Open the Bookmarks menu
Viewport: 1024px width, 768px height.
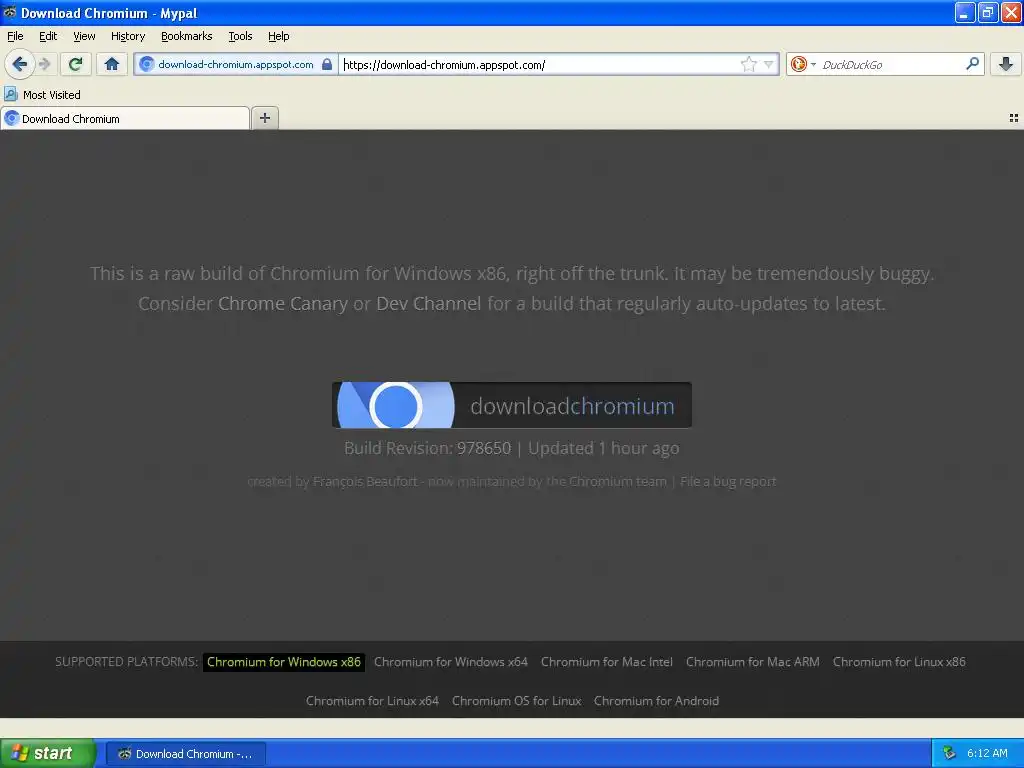click(187, 36)
